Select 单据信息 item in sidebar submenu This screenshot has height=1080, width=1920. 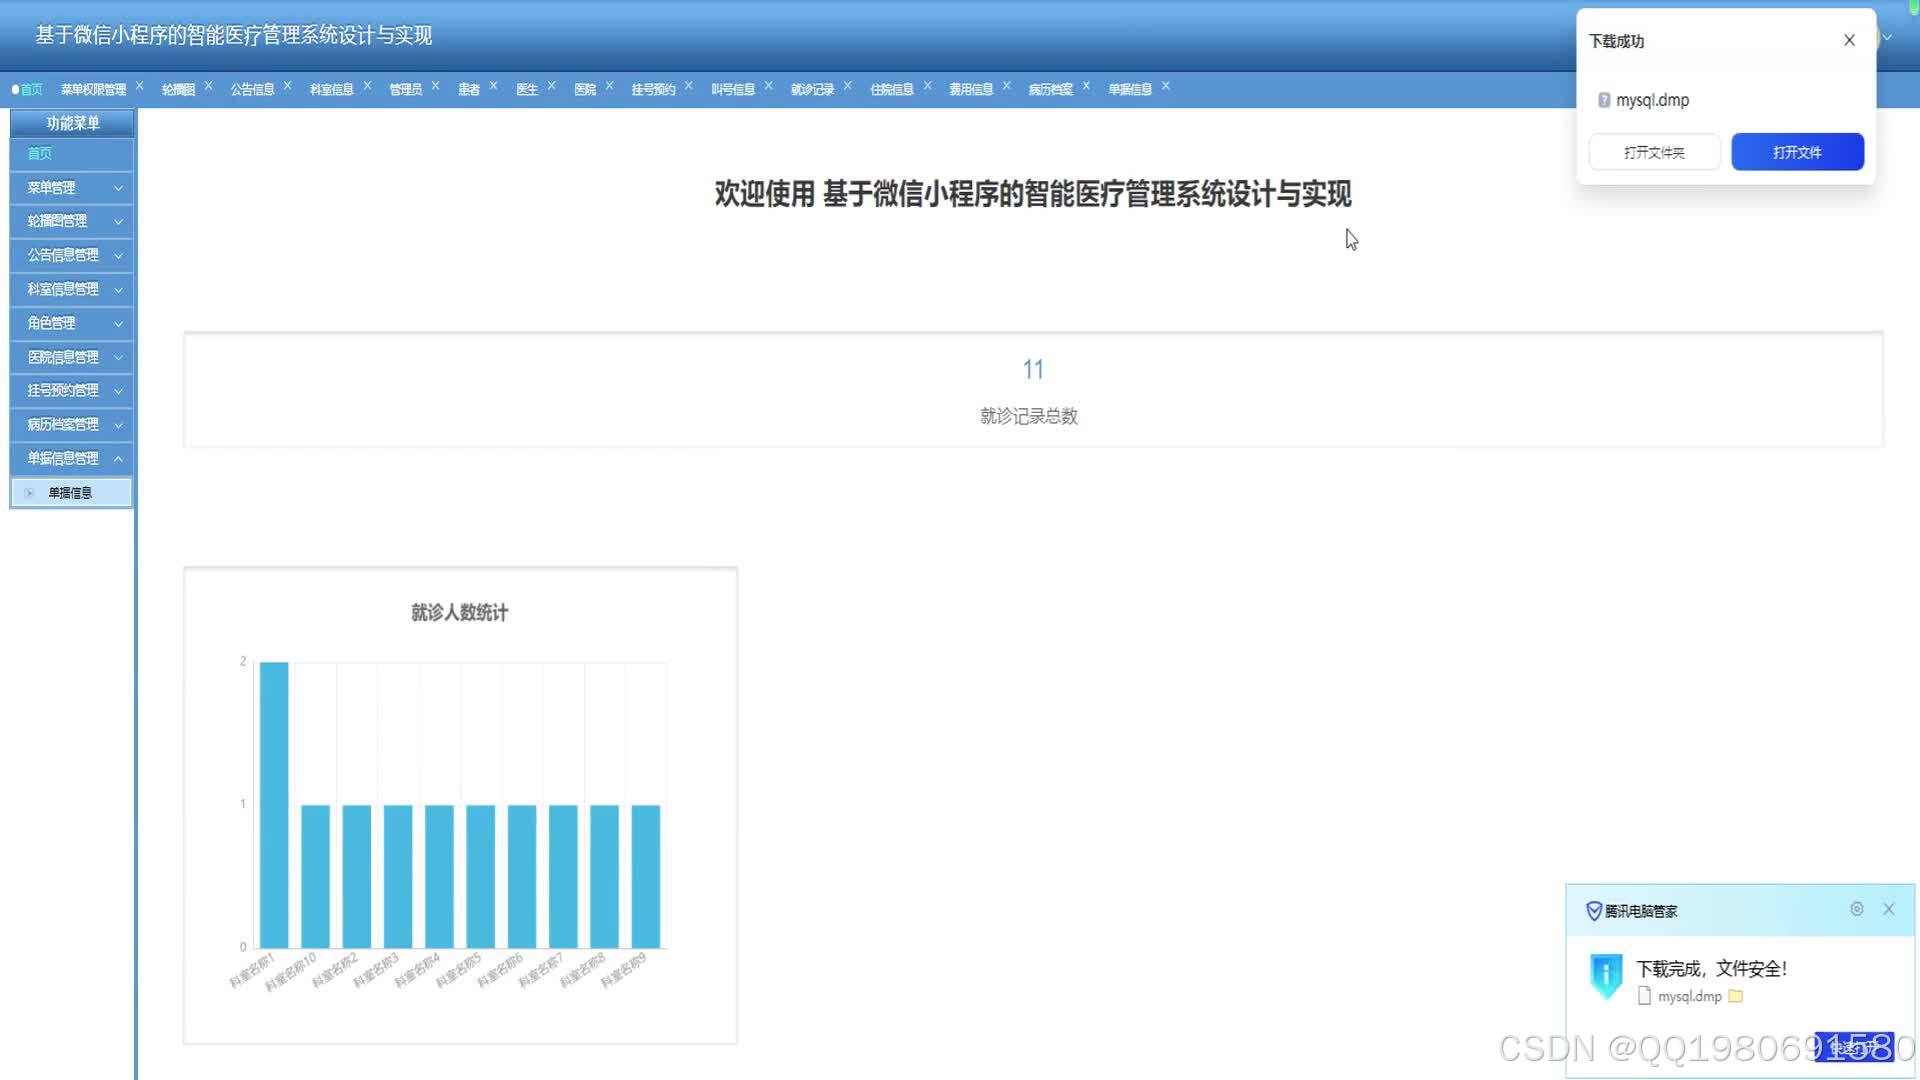pyautogui.click(x=70, y=493)
